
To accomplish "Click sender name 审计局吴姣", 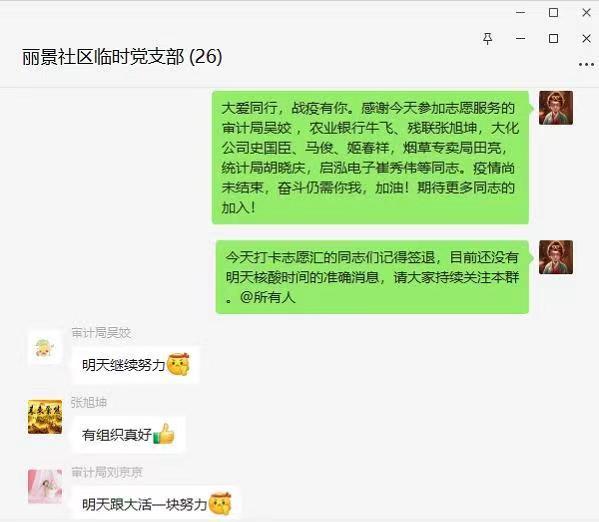I will click(x=101, y=333).
